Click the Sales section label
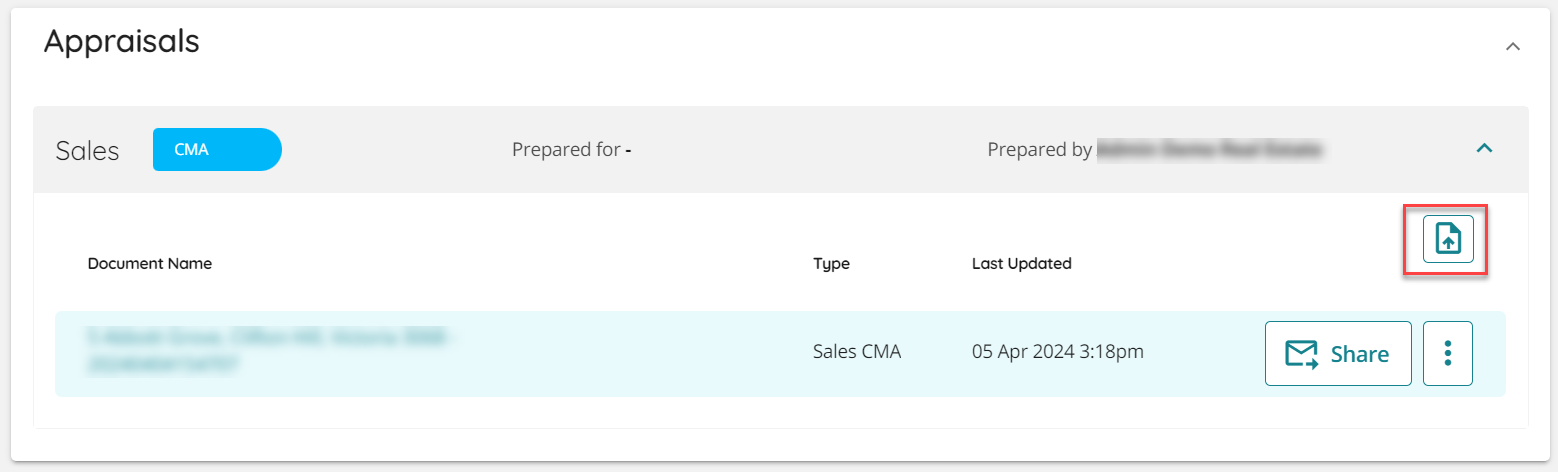 [87, 150]
